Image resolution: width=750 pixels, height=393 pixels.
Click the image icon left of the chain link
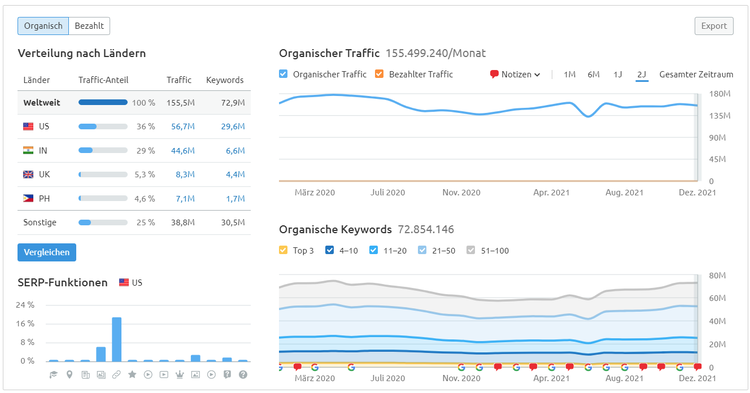coord(101,375)
